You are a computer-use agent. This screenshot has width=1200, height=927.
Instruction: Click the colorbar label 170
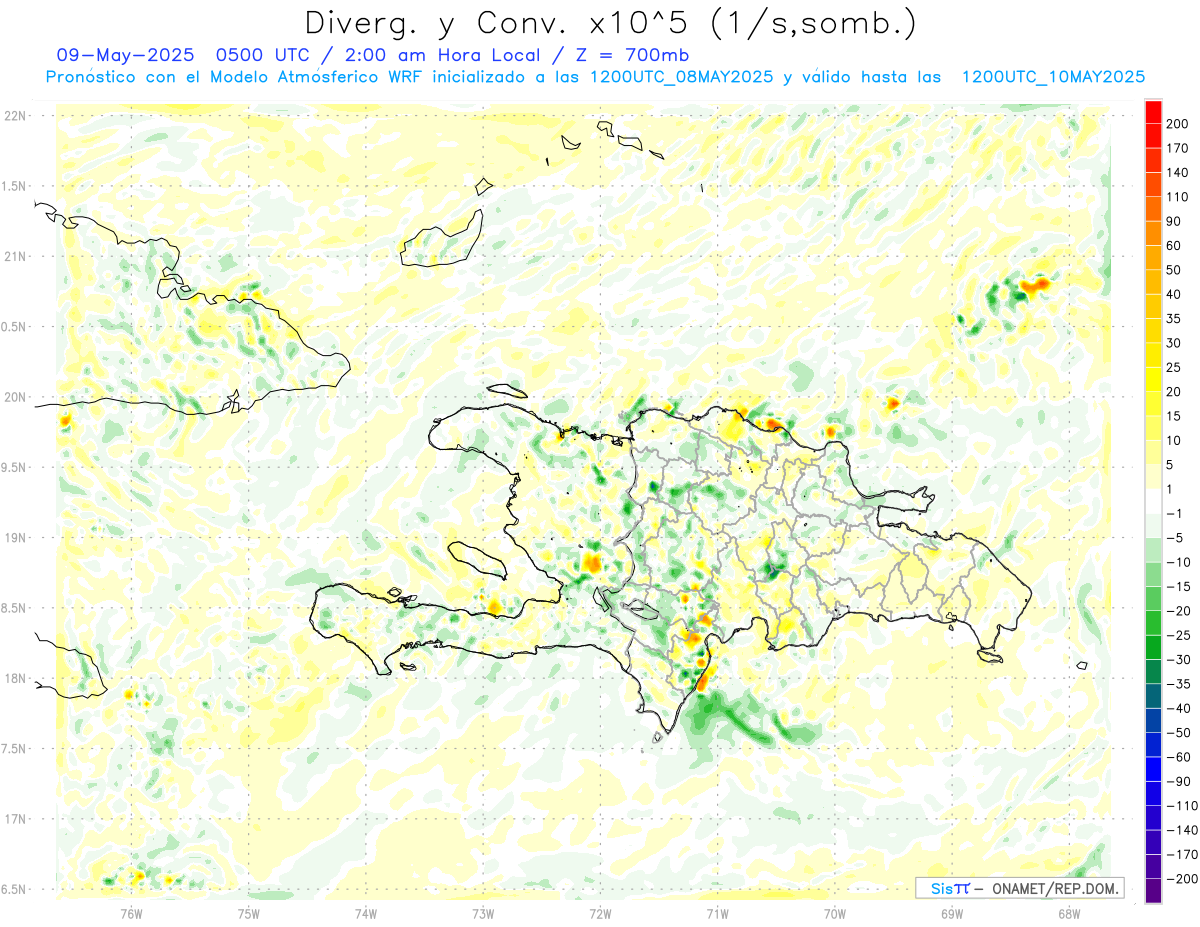[x=1178, y=148]
